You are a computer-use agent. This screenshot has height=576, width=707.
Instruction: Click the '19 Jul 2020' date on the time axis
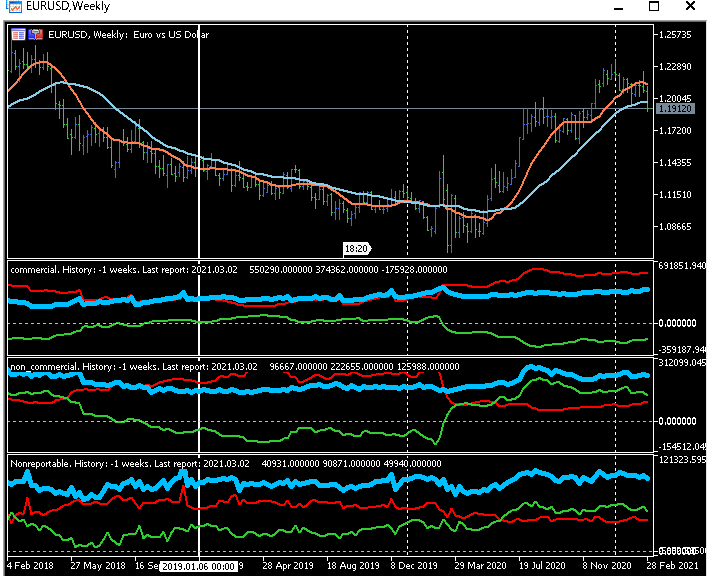543,566
